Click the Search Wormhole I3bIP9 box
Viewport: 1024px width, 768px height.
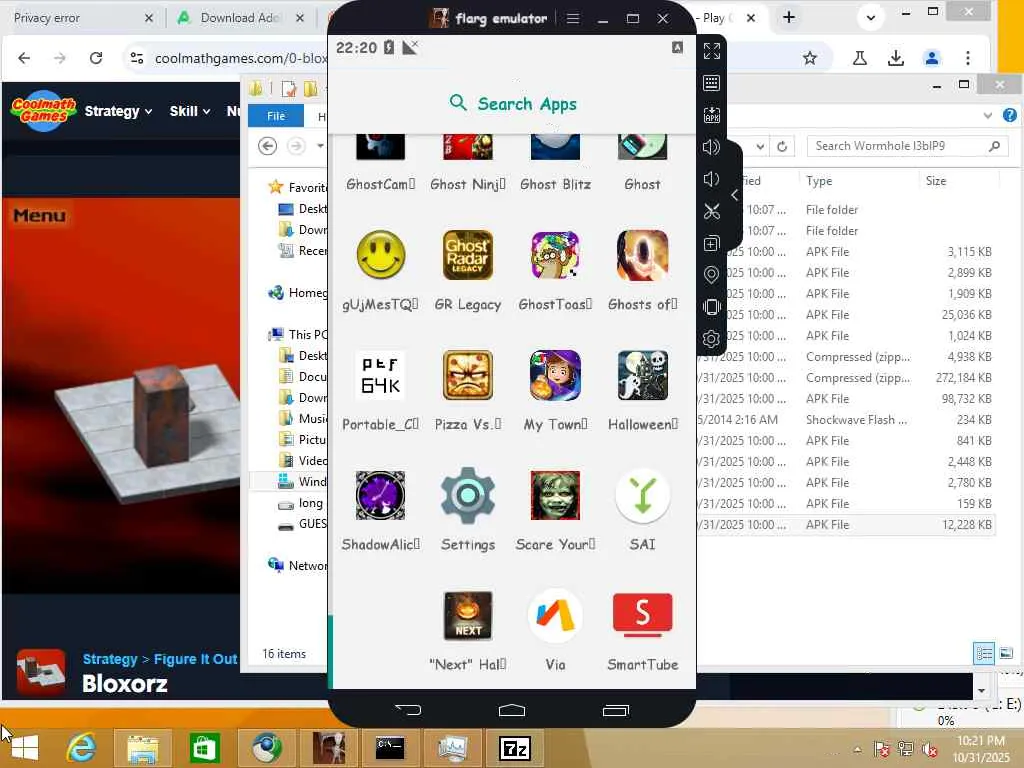907,146
